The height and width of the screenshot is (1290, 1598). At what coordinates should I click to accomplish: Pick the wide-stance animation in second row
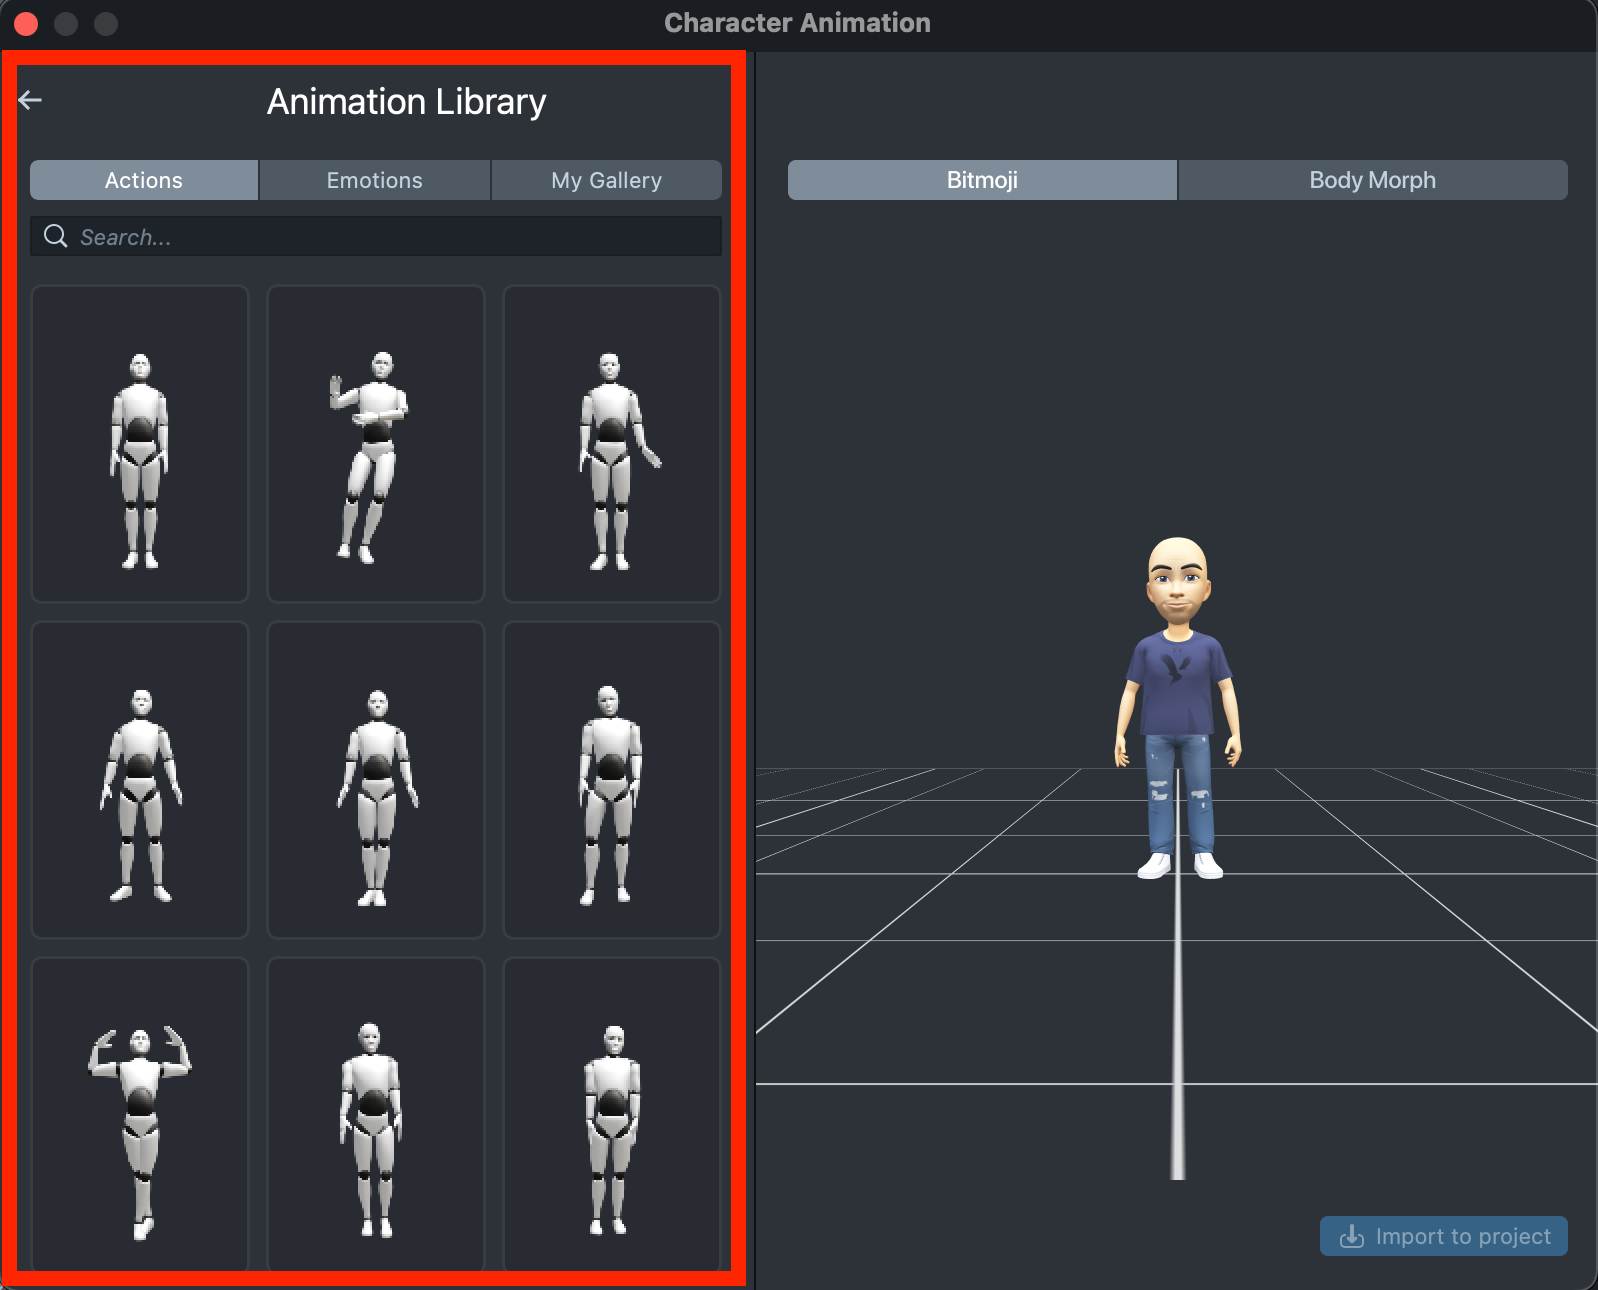point(140,780)
